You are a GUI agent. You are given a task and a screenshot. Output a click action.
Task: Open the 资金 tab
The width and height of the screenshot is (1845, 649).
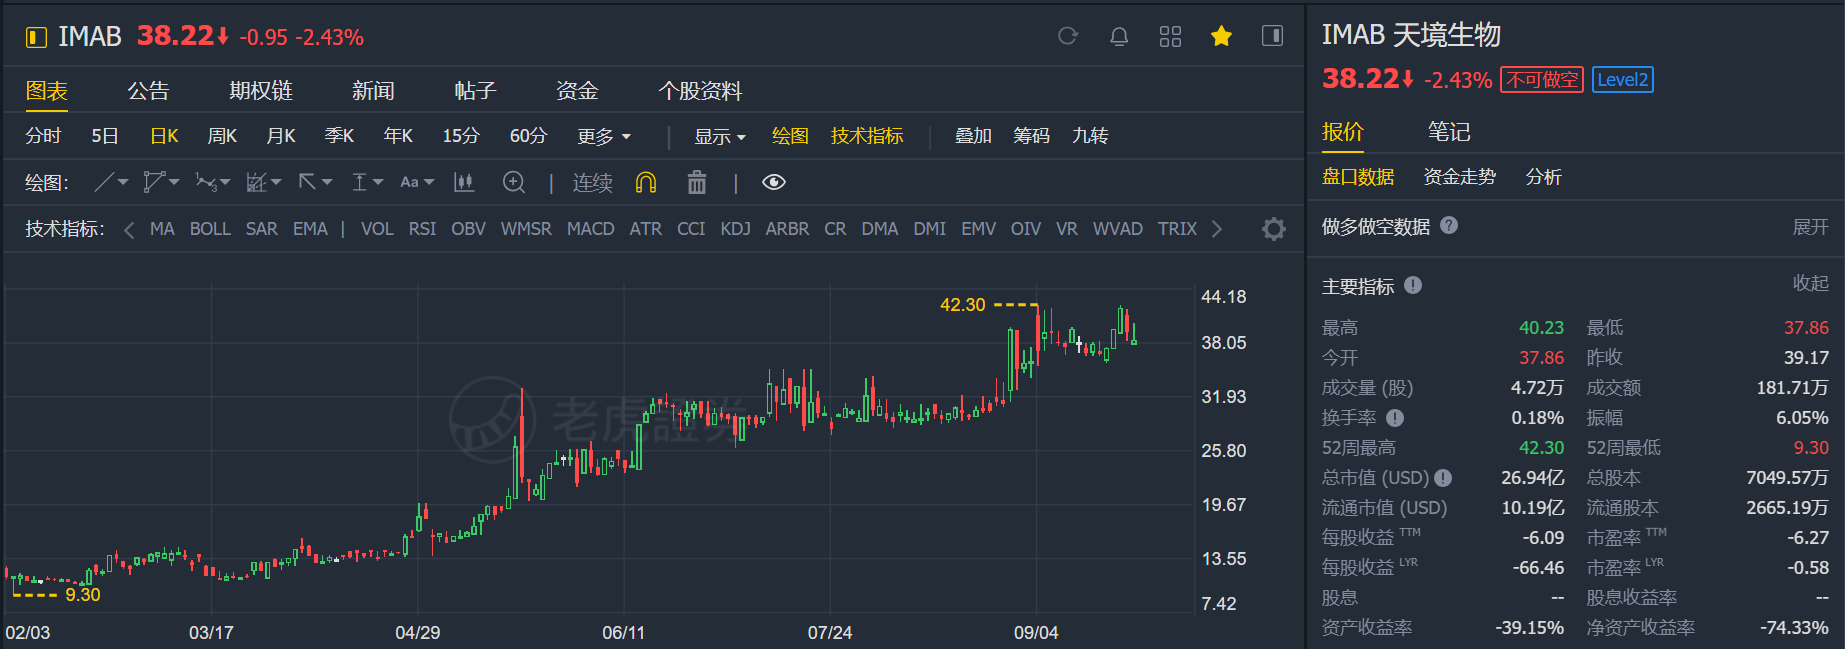(577, 91)
